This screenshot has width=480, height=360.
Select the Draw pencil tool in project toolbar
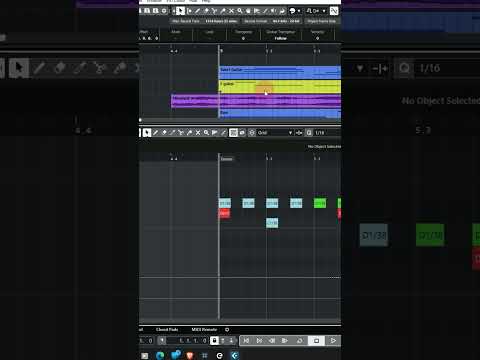(197, 11)
